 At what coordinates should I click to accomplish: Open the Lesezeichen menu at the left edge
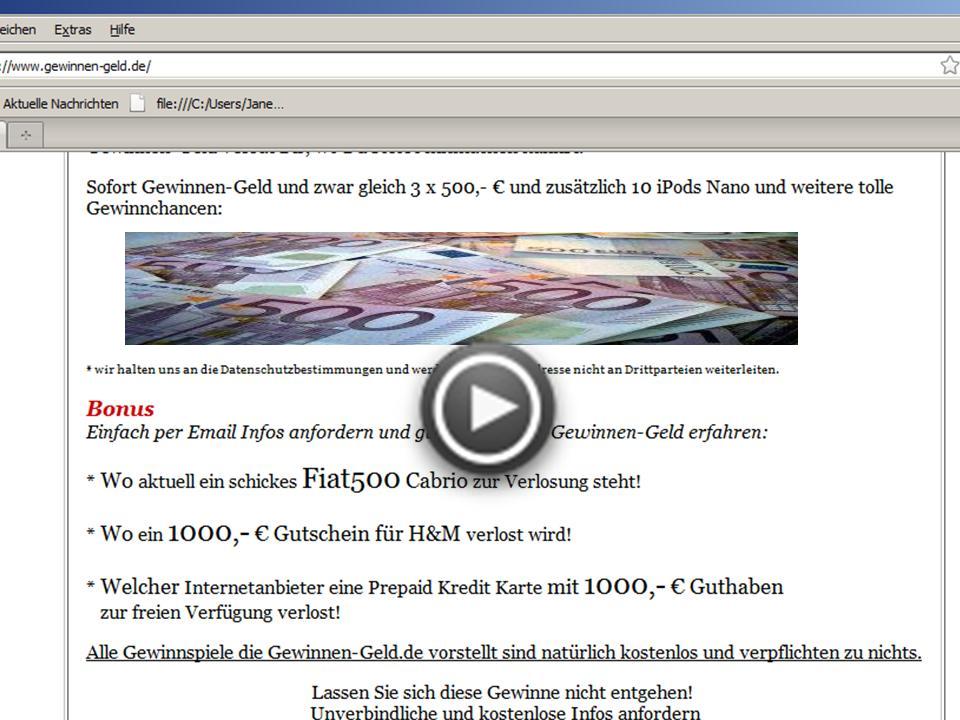[x=15, y=30]
